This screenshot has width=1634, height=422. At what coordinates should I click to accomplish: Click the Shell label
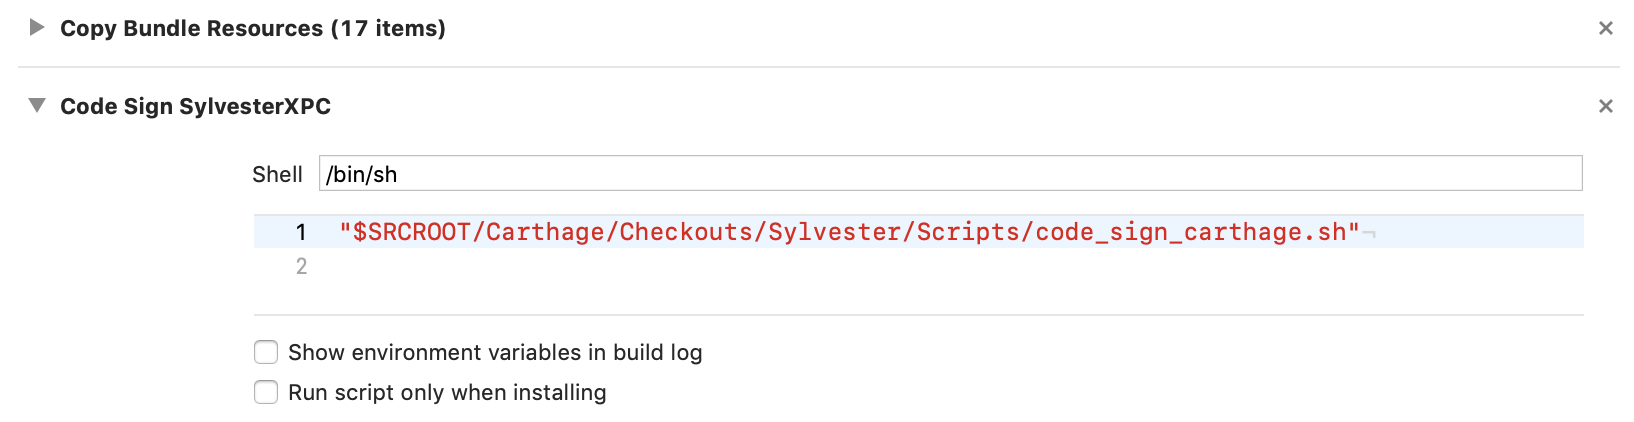(277, 174)
